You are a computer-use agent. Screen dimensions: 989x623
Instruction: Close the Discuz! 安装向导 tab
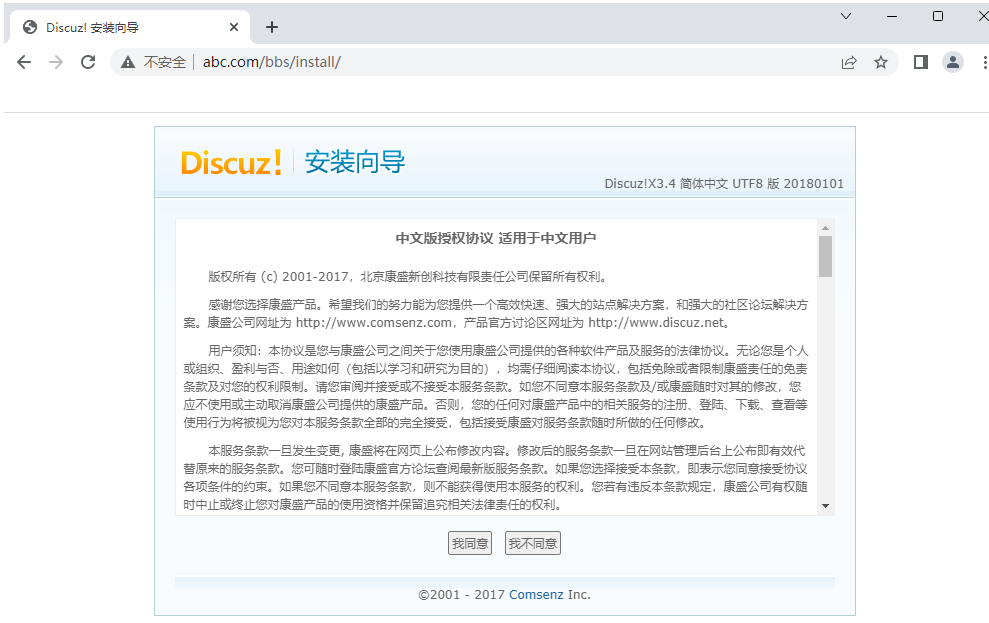point(234,27)
